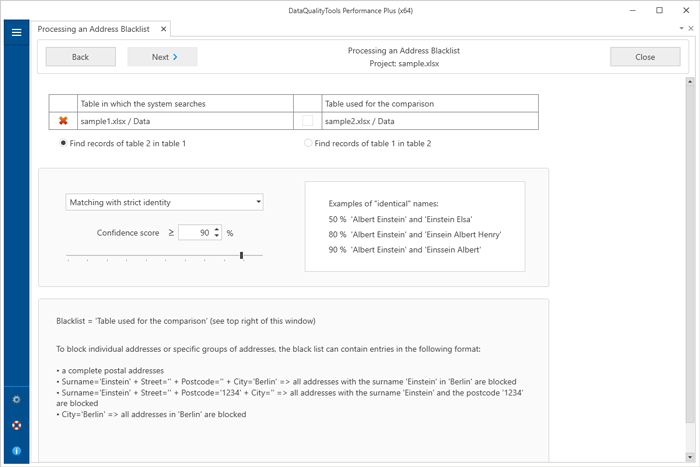Click the Table used for the comparison header

coord(430,104)
